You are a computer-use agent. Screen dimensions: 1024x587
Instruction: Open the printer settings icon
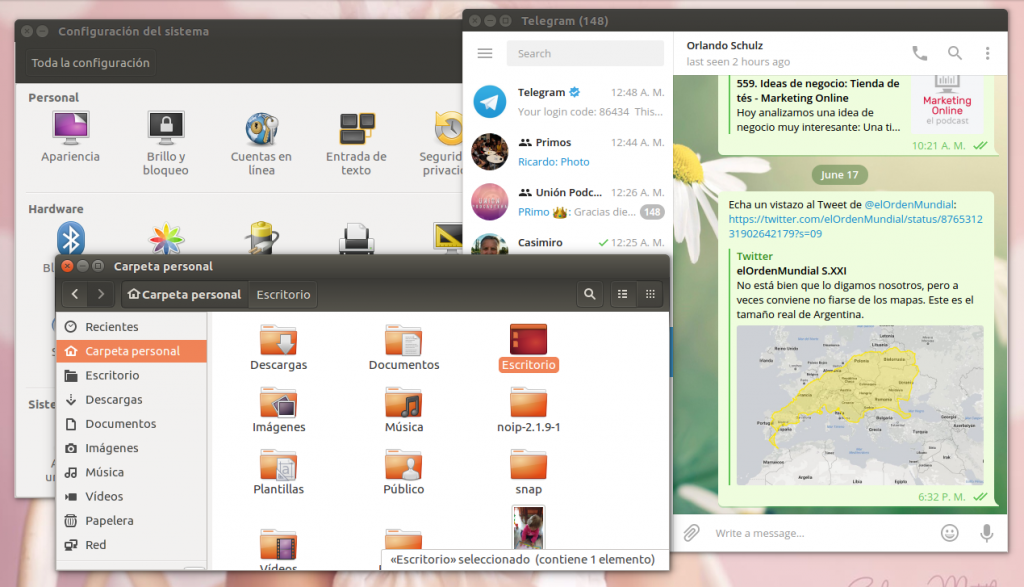click(357, 238)
